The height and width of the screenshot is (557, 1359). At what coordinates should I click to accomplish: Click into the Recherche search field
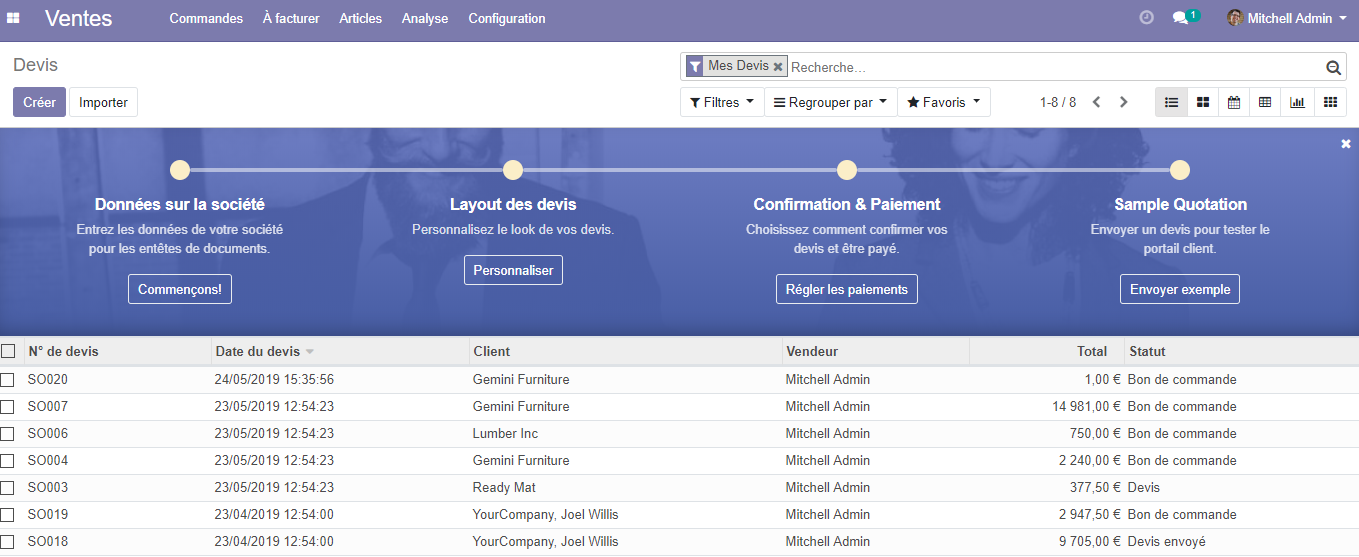tap(1050, 67)
